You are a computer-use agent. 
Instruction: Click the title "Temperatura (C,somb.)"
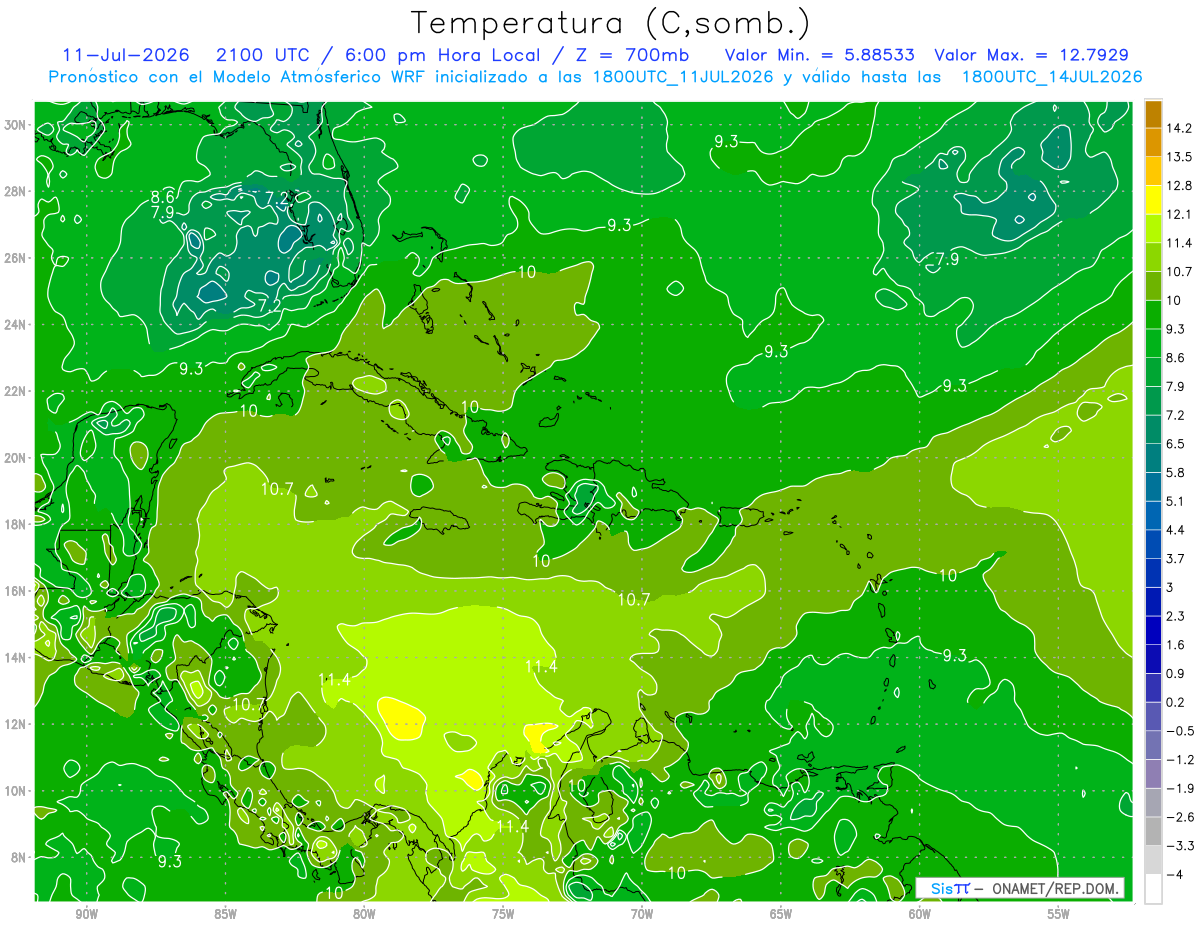pyautogui.click(x=611, y=23)
